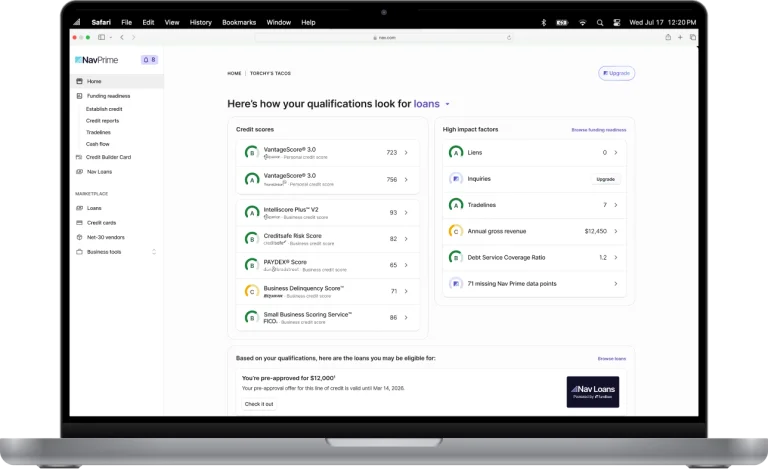
Task: Toggle Safari sidebar button
Action: [101, 37]
